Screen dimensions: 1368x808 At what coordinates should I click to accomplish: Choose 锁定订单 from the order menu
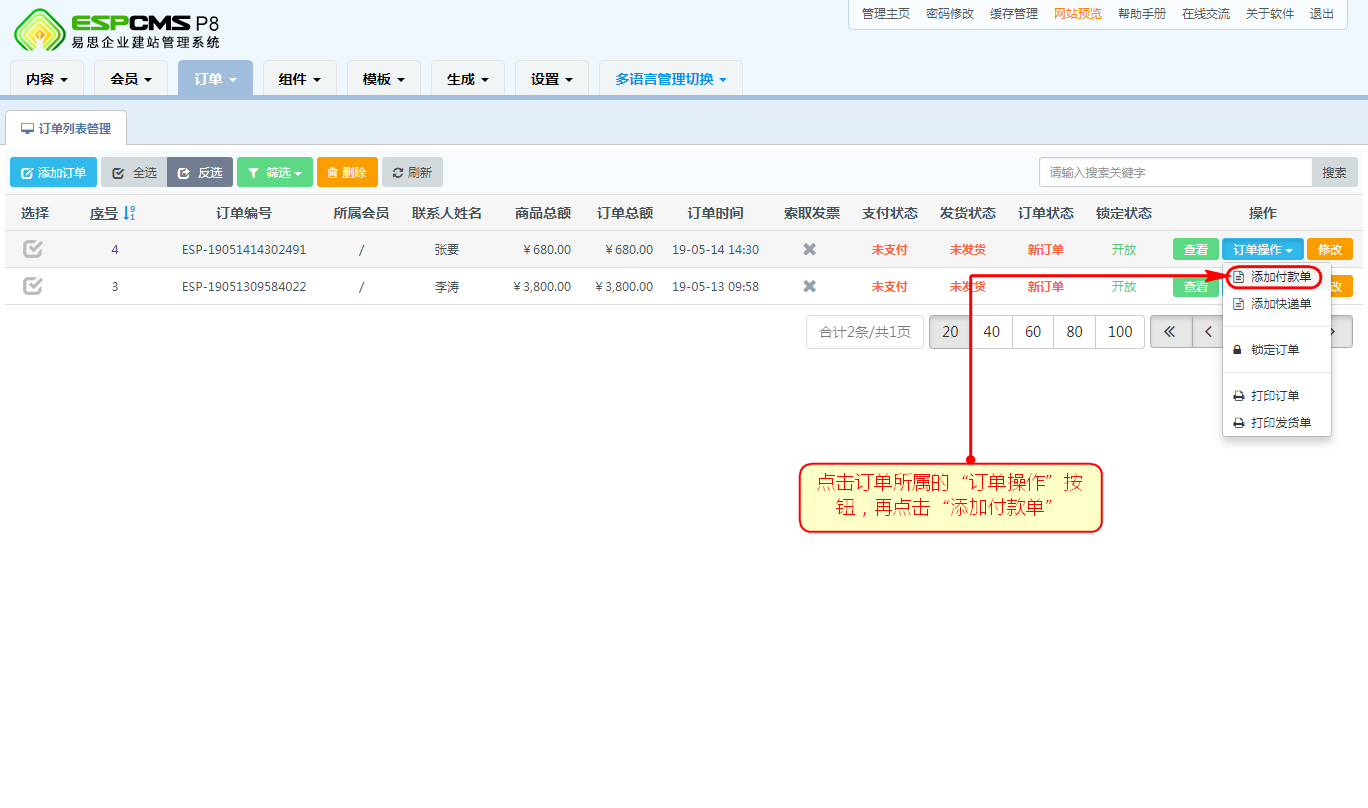tap(1277, 350)
